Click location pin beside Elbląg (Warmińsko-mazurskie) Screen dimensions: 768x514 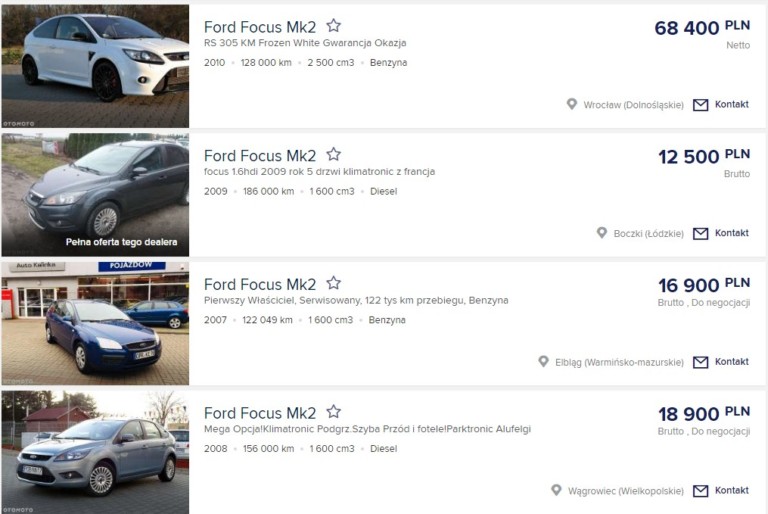(543, 362)
